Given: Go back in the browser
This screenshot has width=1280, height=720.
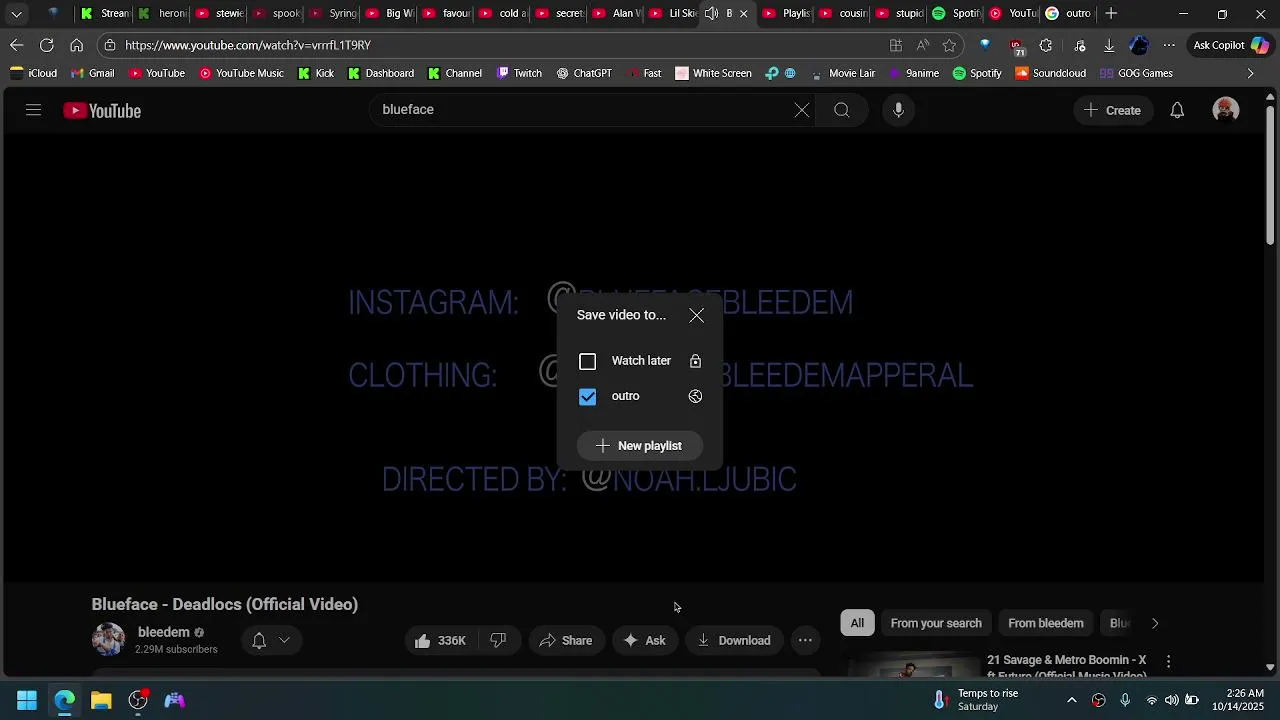Looking at the screenshot, I should pos(17,45).
